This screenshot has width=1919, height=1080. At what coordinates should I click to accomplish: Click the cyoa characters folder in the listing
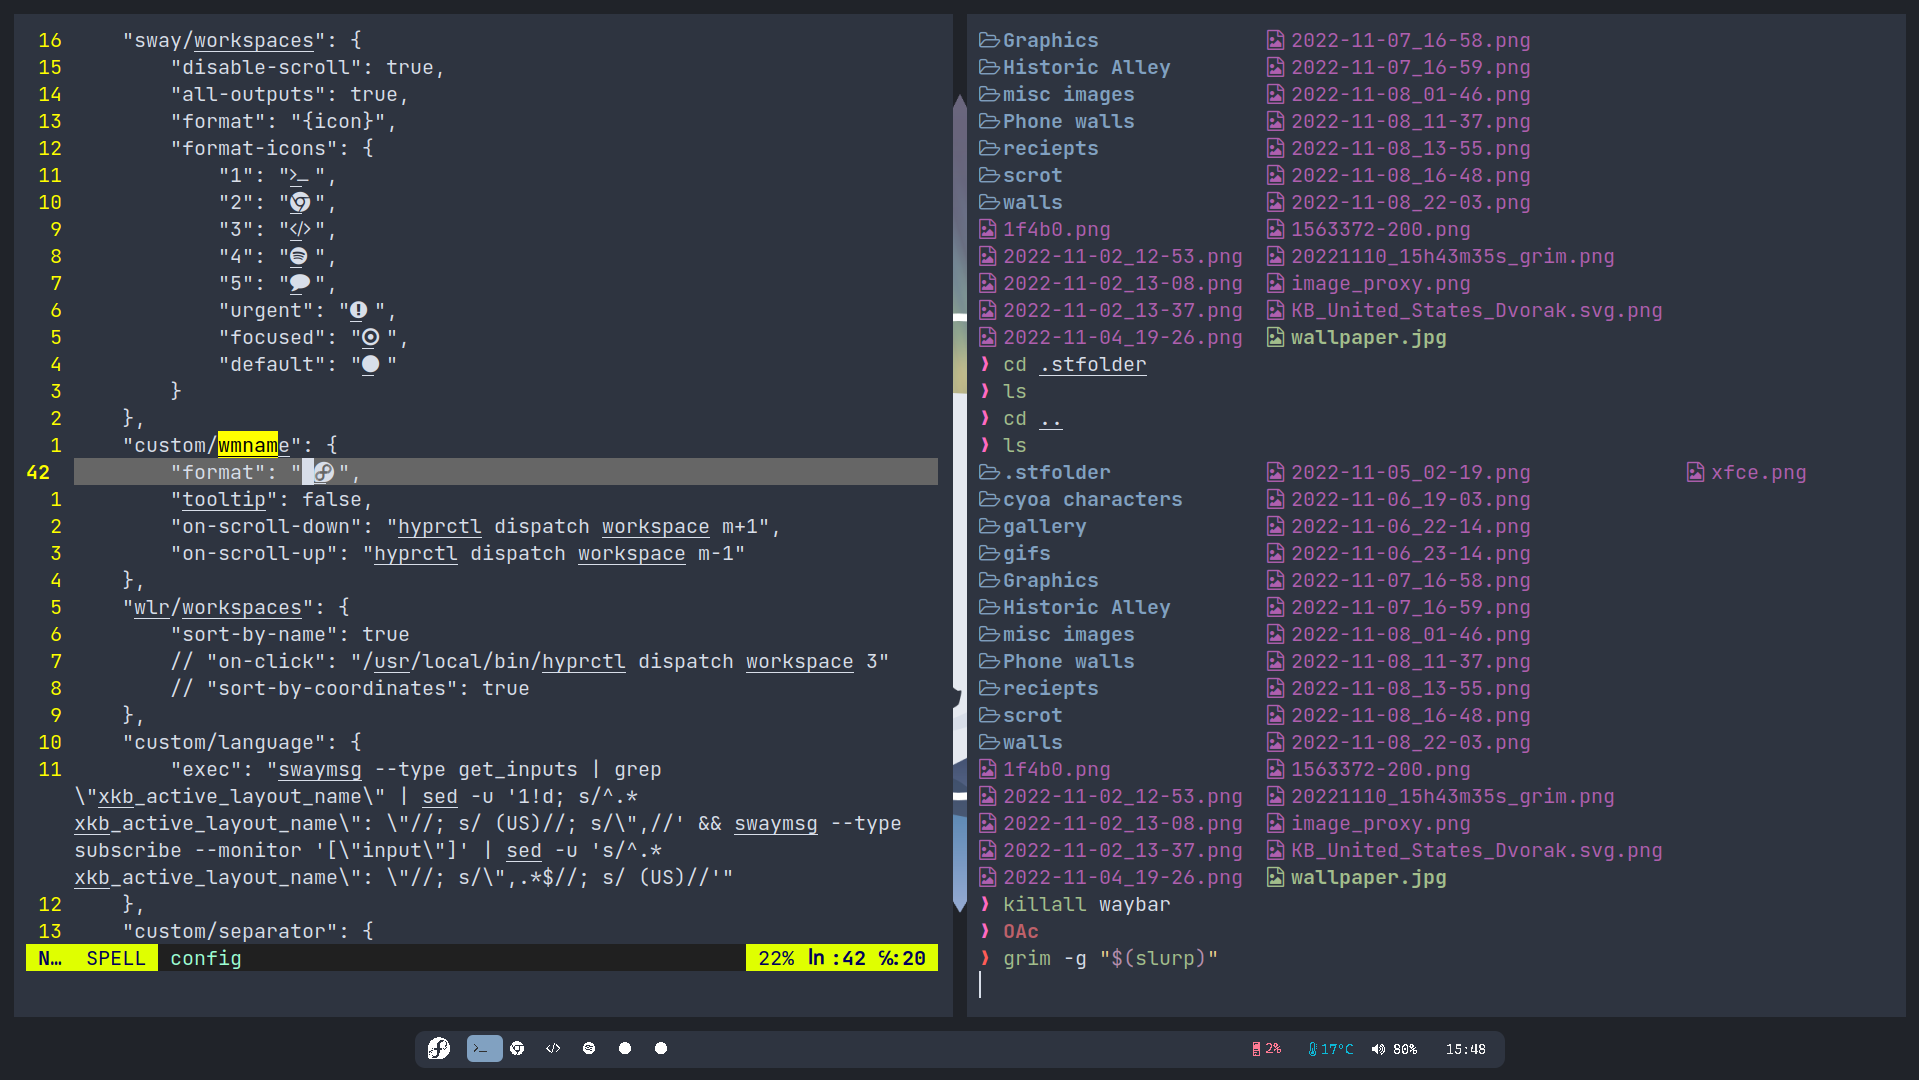click(1092, 499)
